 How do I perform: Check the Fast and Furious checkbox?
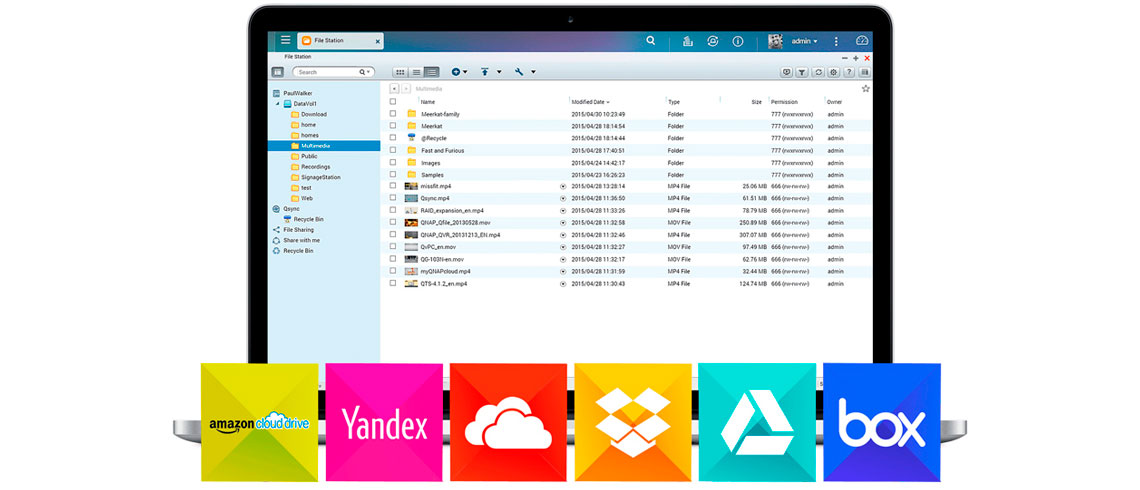coord(393,150)
